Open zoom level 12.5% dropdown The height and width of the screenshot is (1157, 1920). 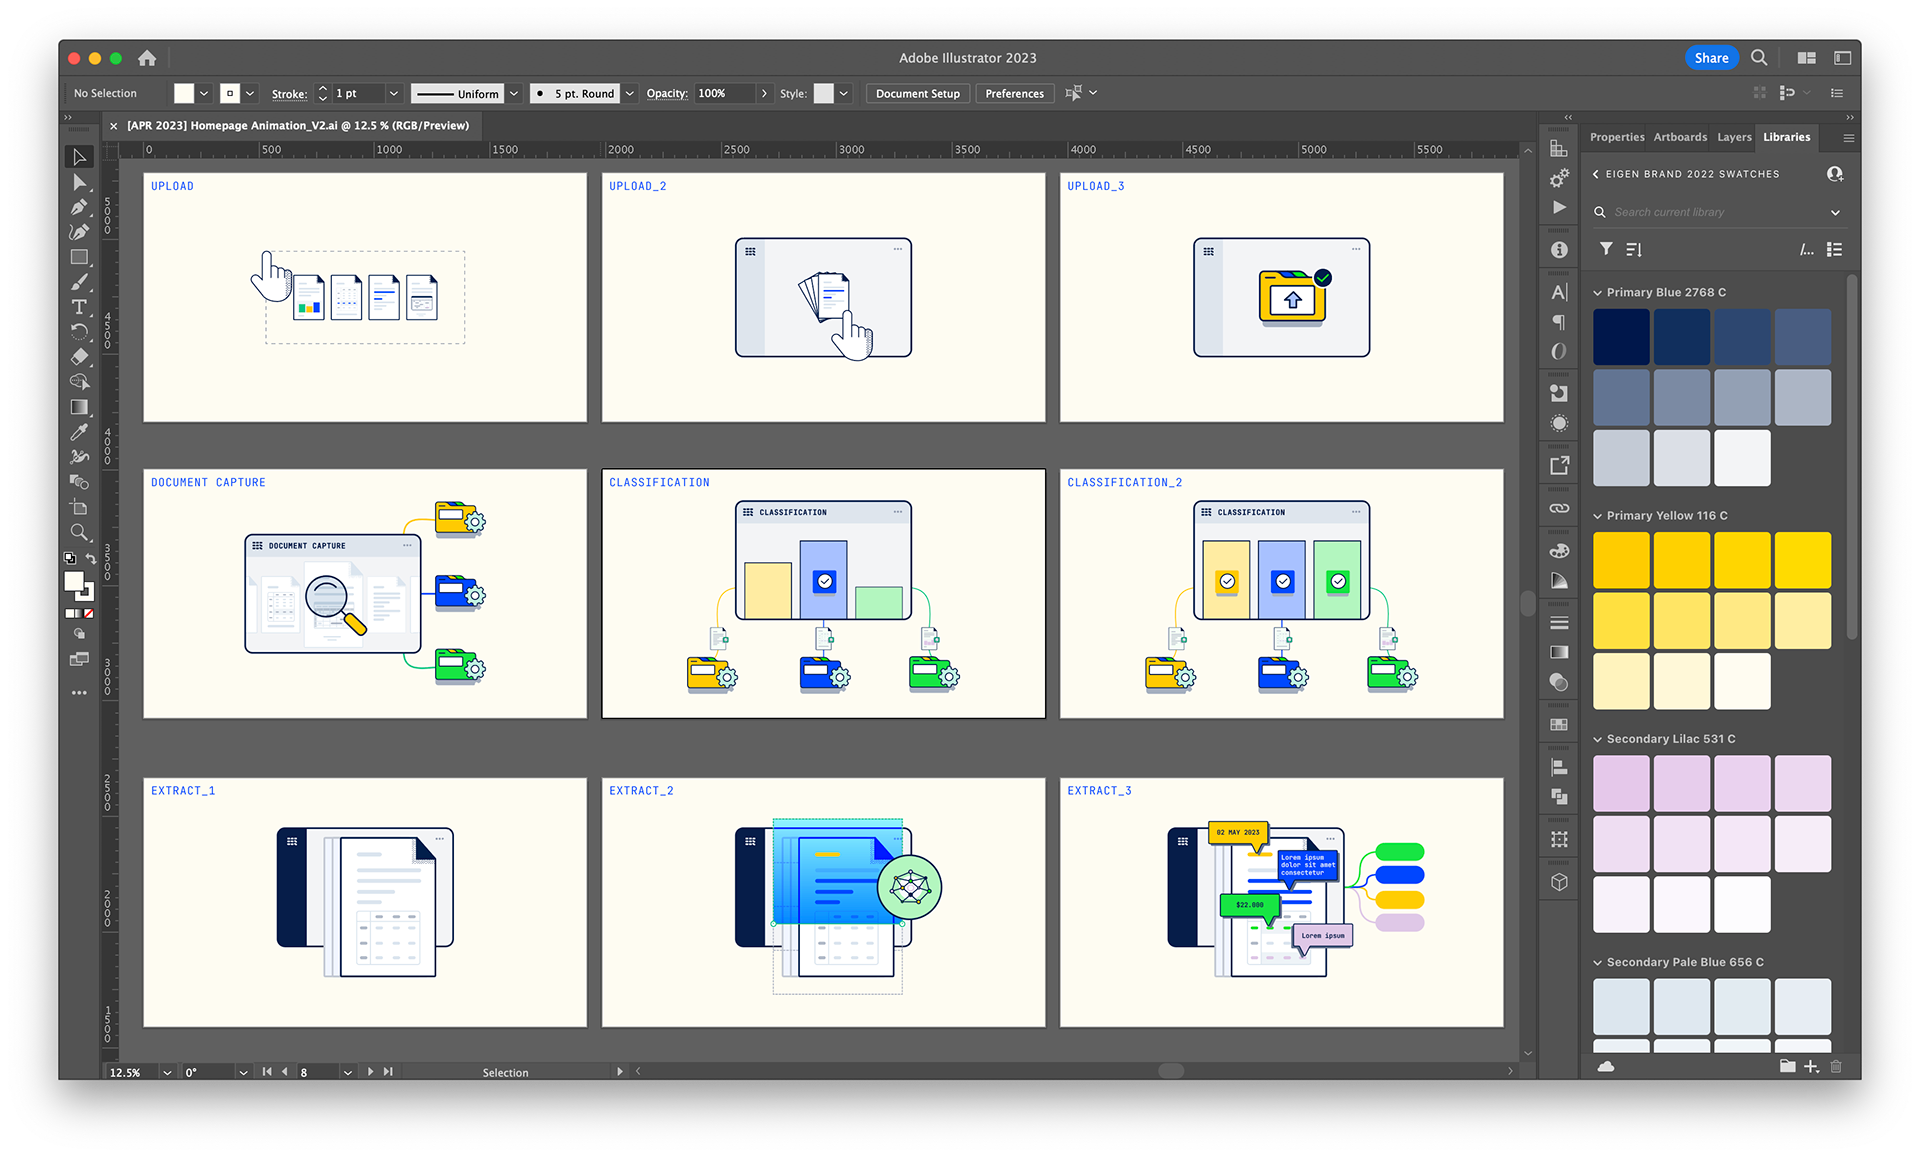167,1072
